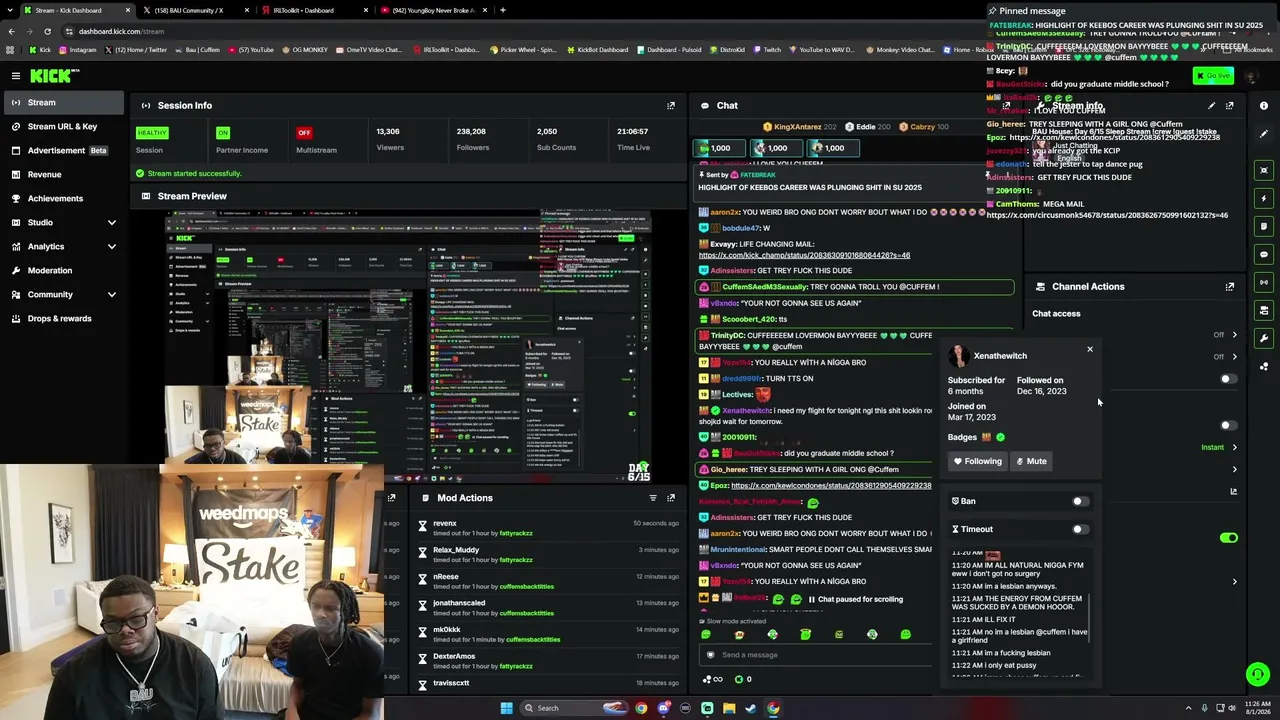Open the Instant setting chevron
Image resolution: width=1280 pixels, height=720 pixels.
coord(1234,447)
